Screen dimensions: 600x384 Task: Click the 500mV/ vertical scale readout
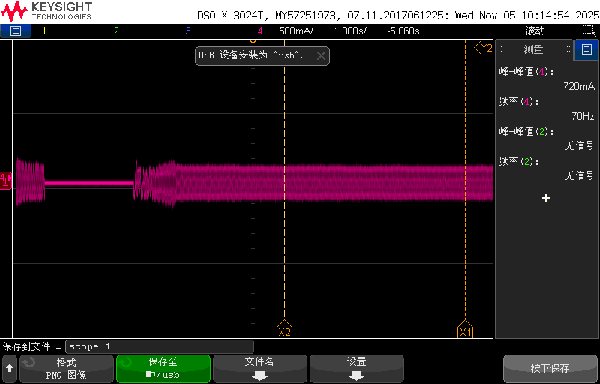(296, 31)
